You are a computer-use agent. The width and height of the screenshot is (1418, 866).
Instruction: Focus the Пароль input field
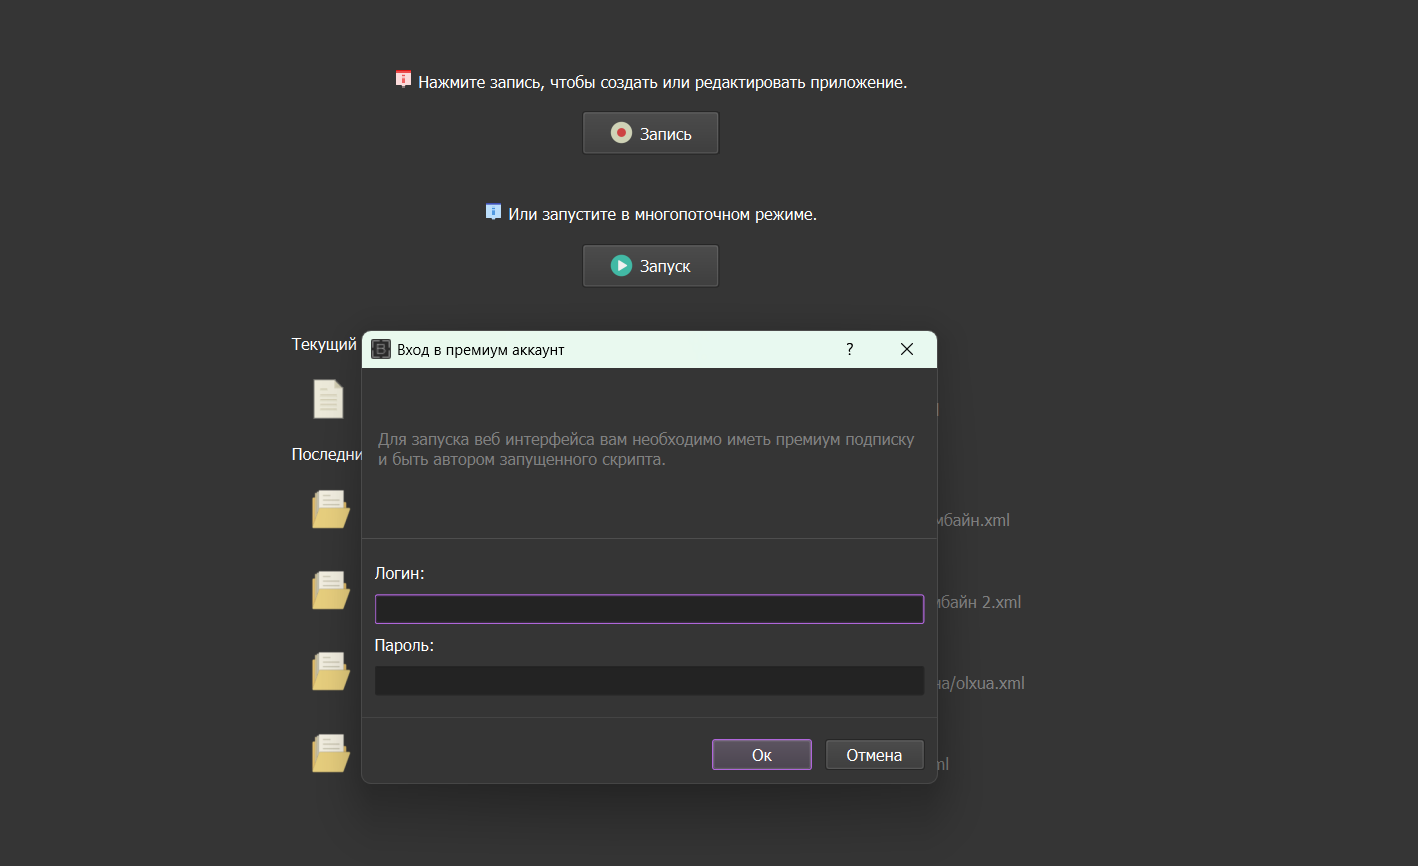coord(649,680)
